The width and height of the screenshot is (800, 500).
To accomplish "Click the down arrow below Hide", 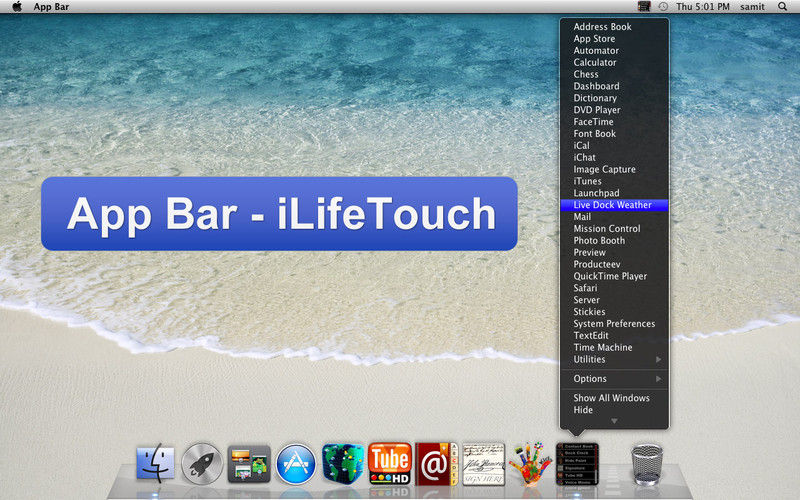I will pyautogui.click(x=614, y=421).
